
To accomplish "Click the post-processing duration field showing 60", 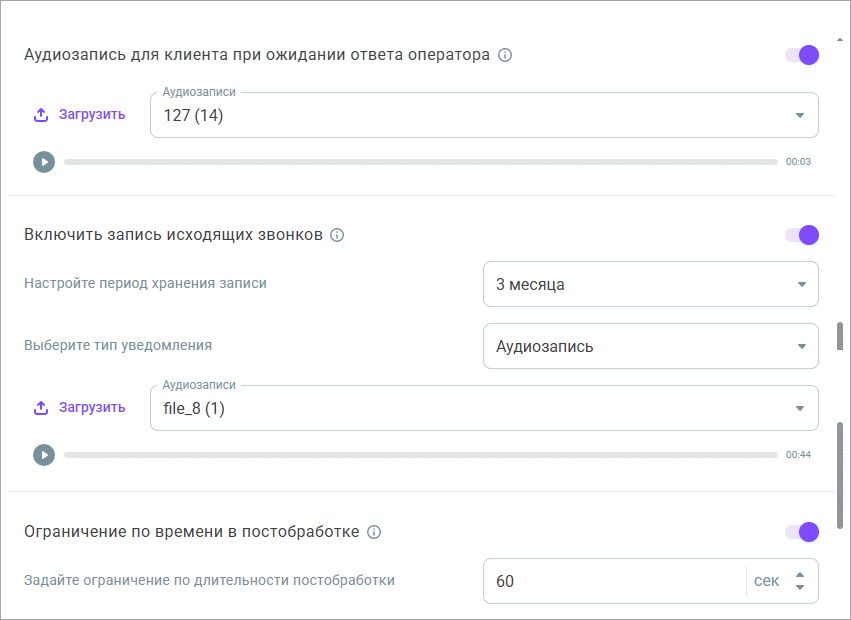I will (x=610, y=581).
